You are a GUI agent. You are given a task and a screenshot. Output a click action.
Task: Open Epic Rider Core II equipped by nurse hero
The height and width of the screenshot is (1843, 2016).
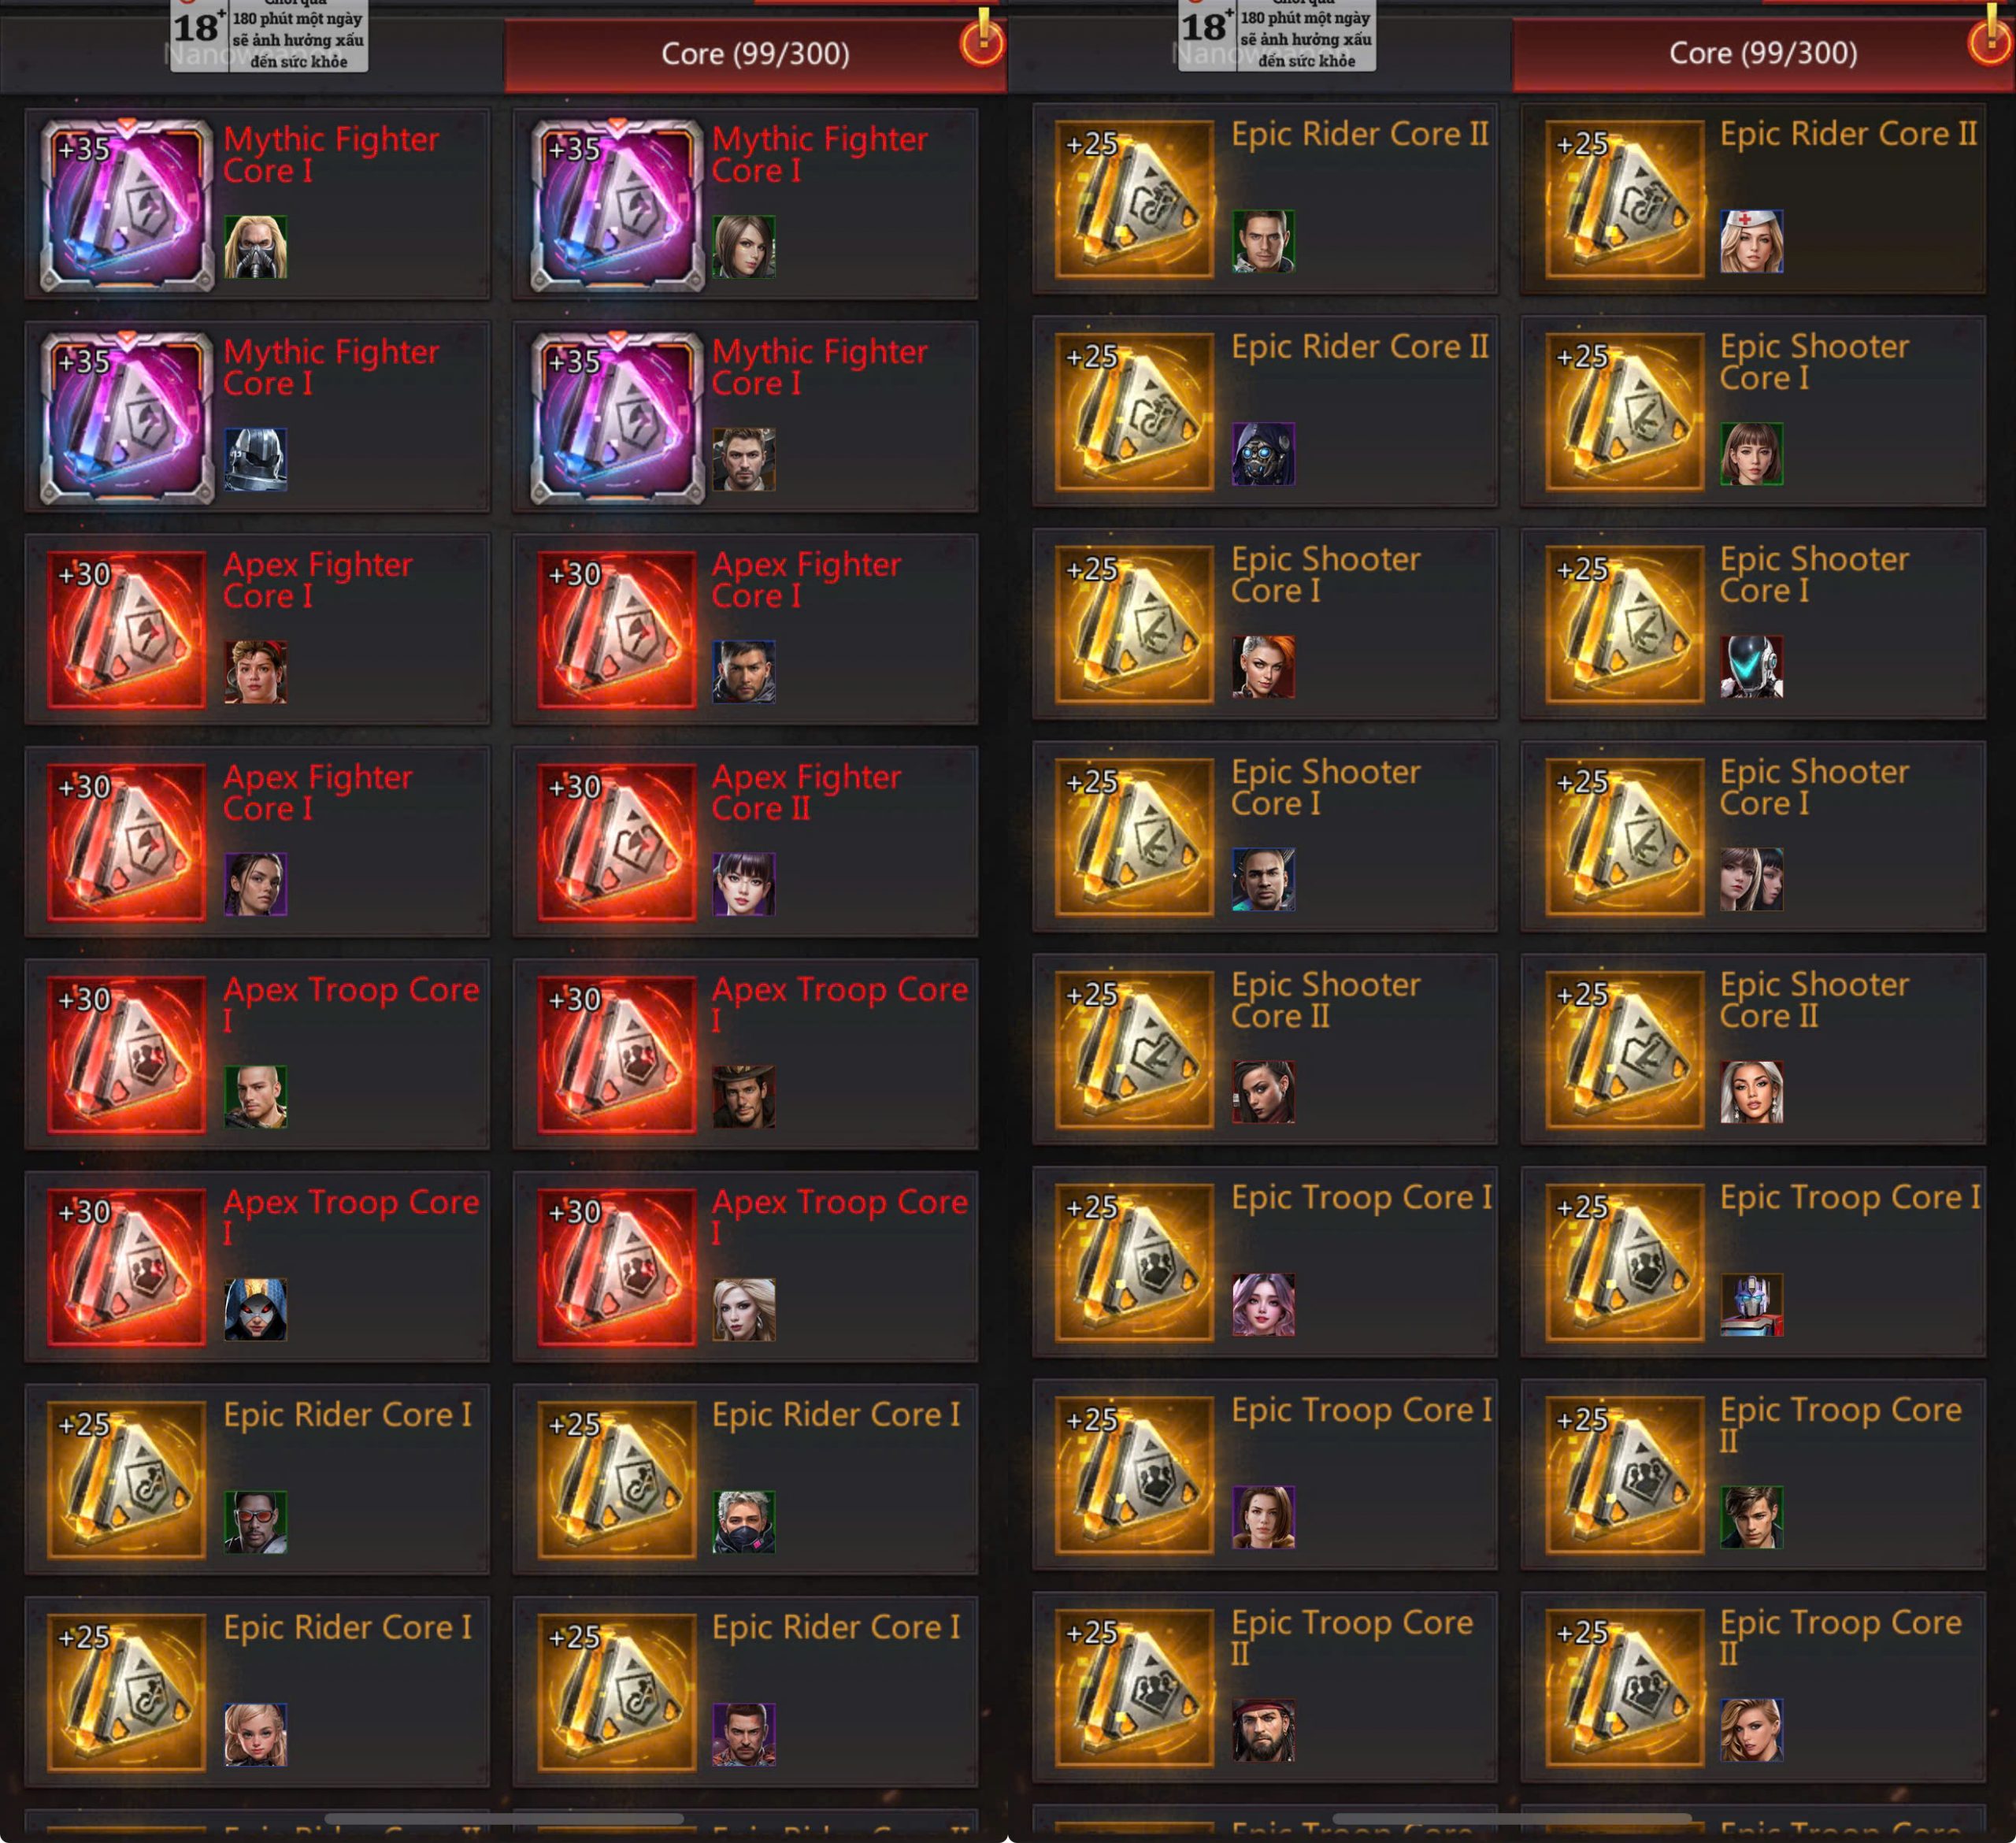click(x=1752, y=199)
